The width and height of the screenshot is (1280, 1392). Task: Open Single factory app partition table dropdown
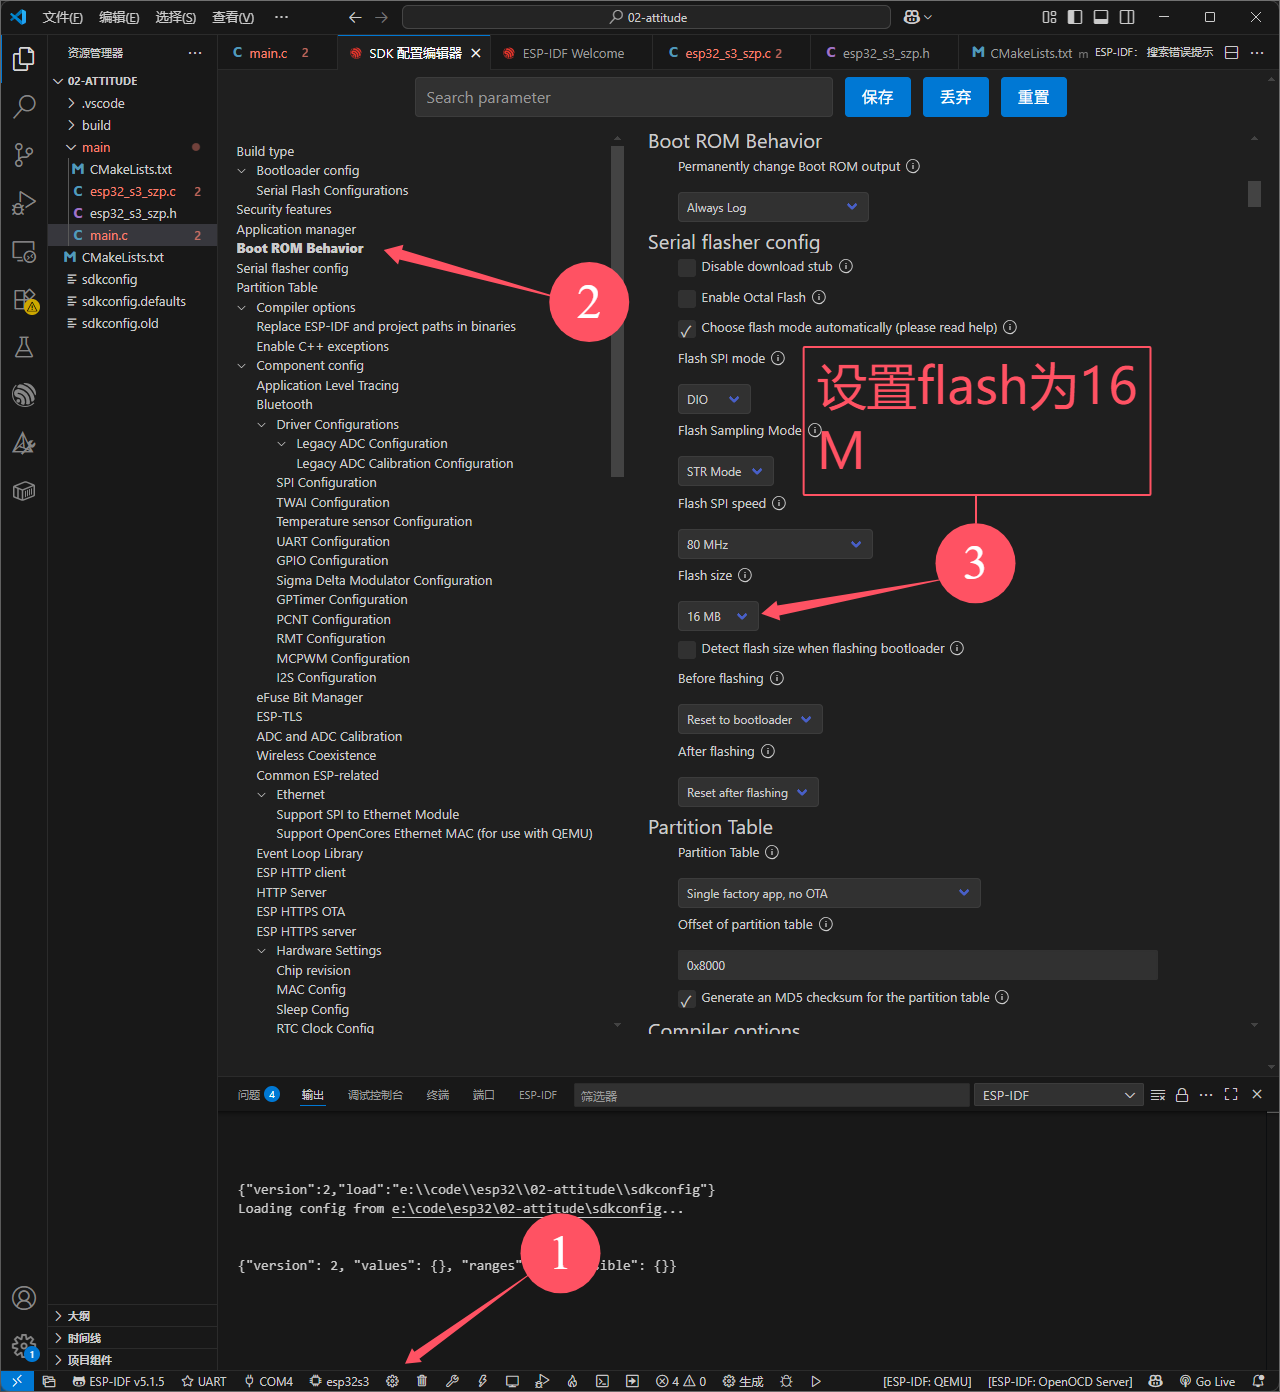tap(829, 893)
